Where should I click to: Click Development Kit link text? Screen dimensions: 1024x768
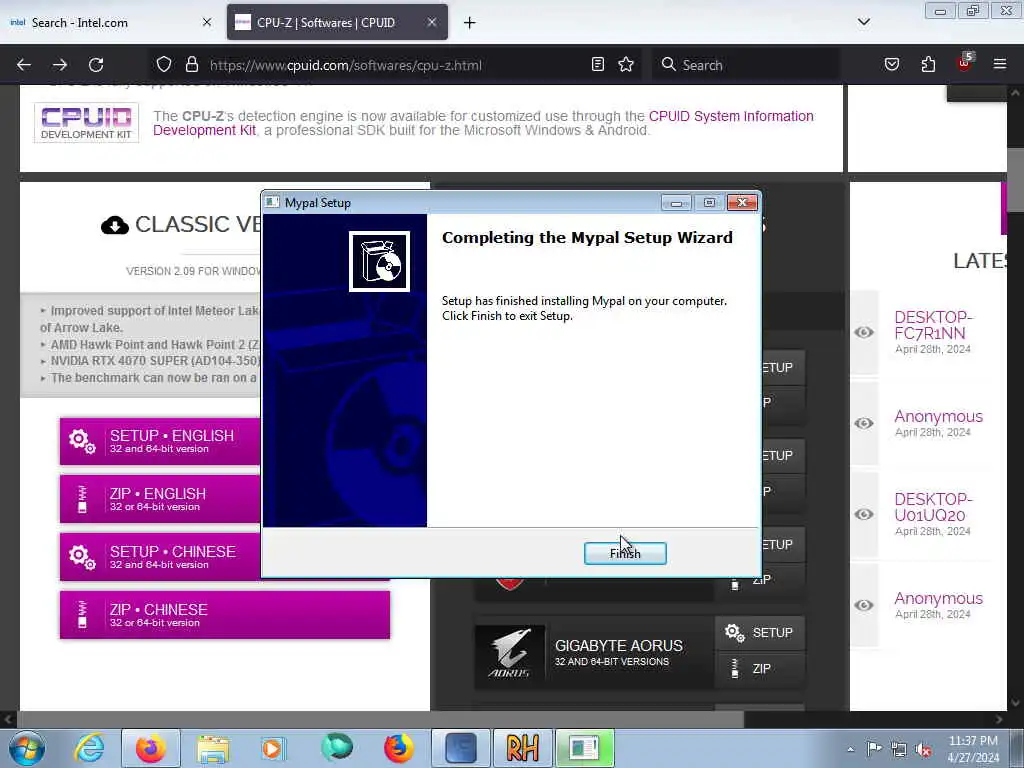click(204, 131)
